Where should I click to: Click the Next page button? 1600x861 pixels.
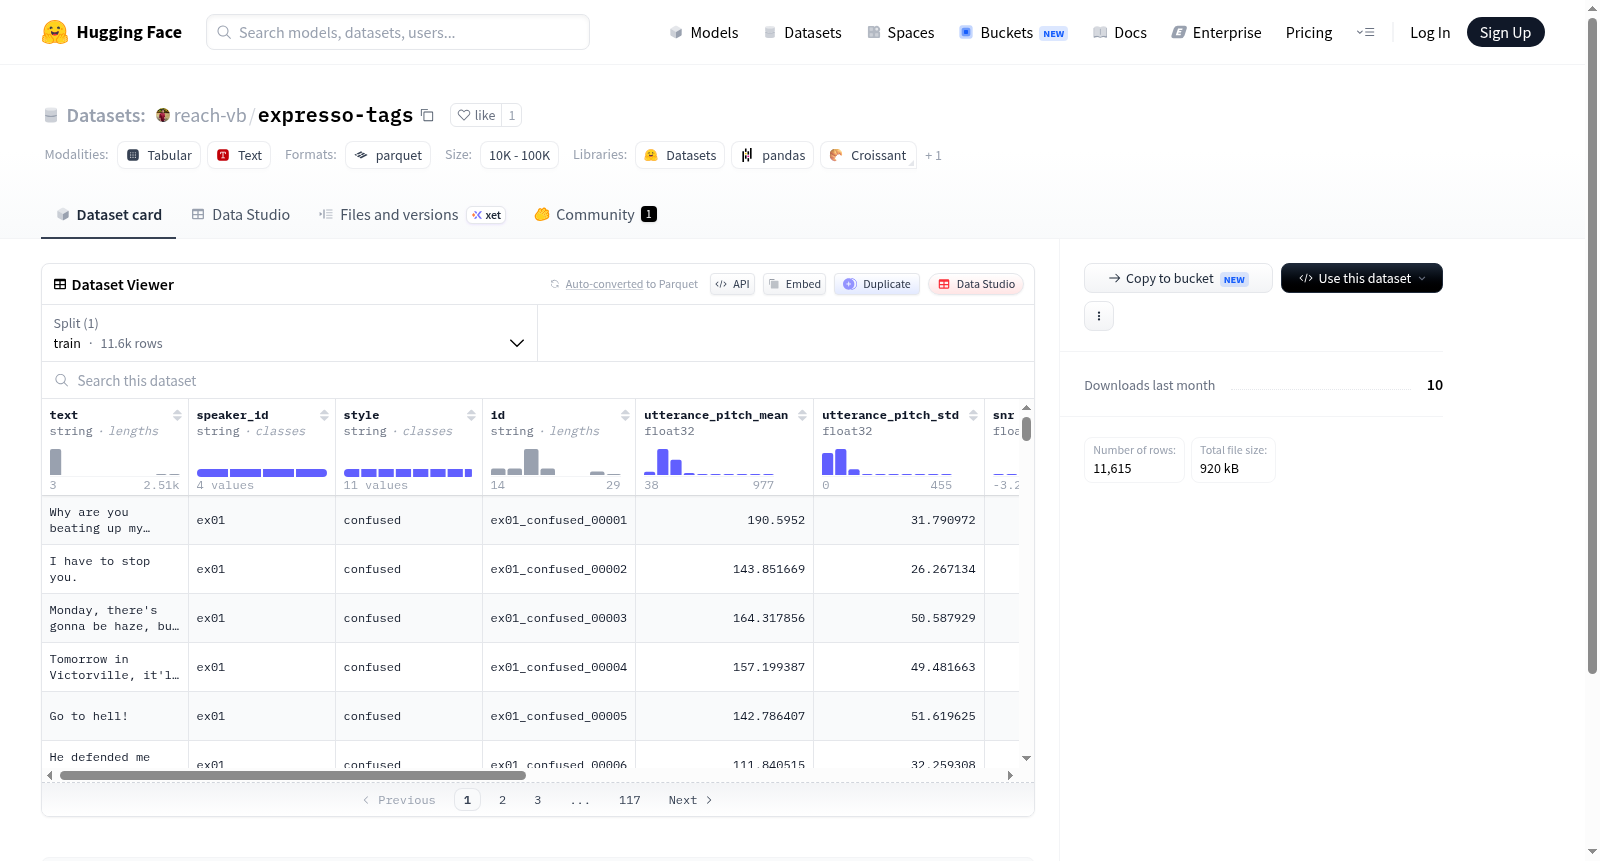[x=690, y=800]
